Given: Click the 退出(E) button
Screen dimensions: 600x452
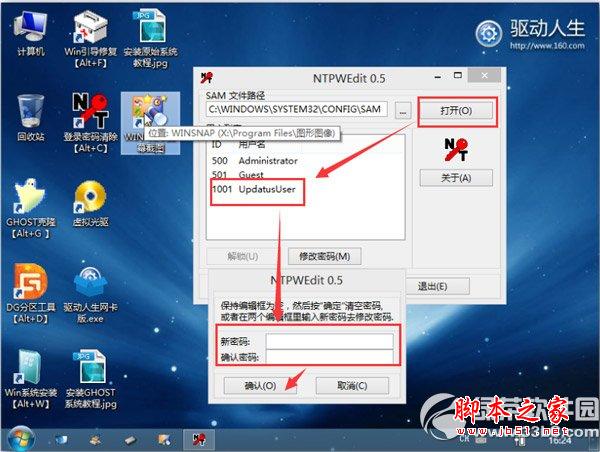Looking at the screenshot, I should click(x=432, y=286).
